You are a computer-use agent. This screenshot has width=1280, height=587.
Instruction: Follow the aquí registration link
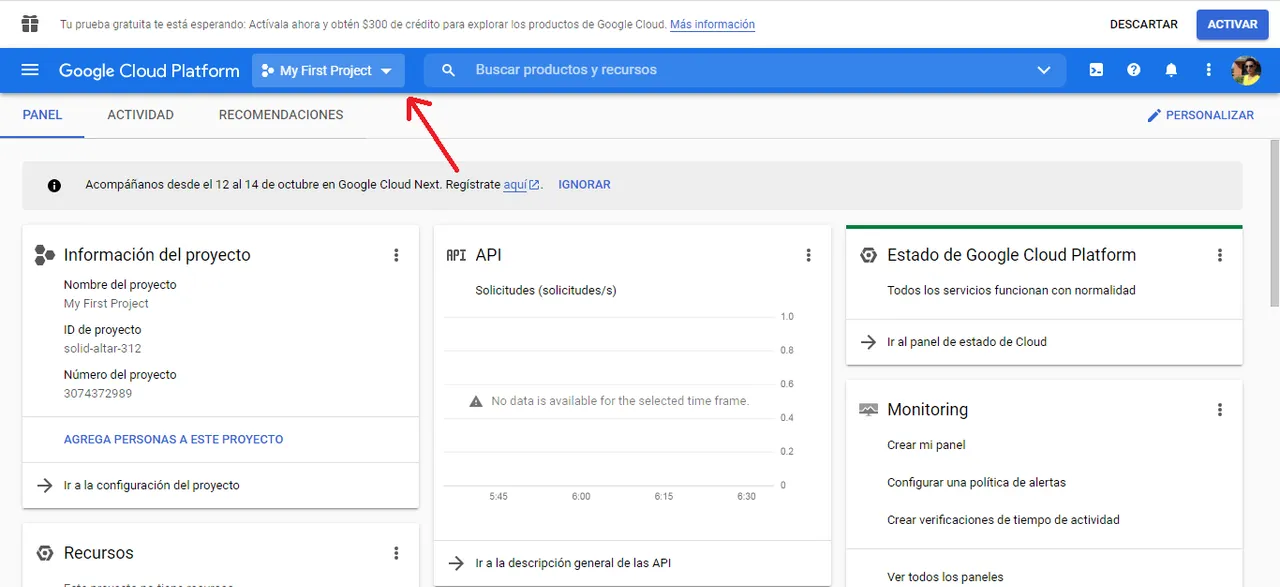[521, 185]
